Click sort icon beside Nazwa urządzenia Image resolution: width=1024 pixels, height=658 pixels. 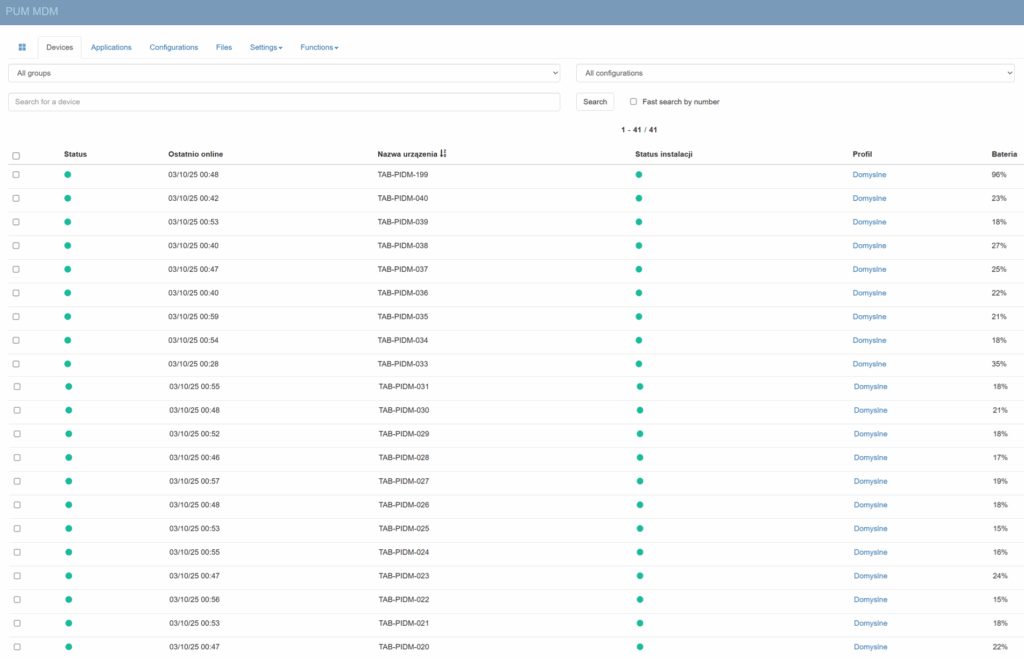coord(444,154)
